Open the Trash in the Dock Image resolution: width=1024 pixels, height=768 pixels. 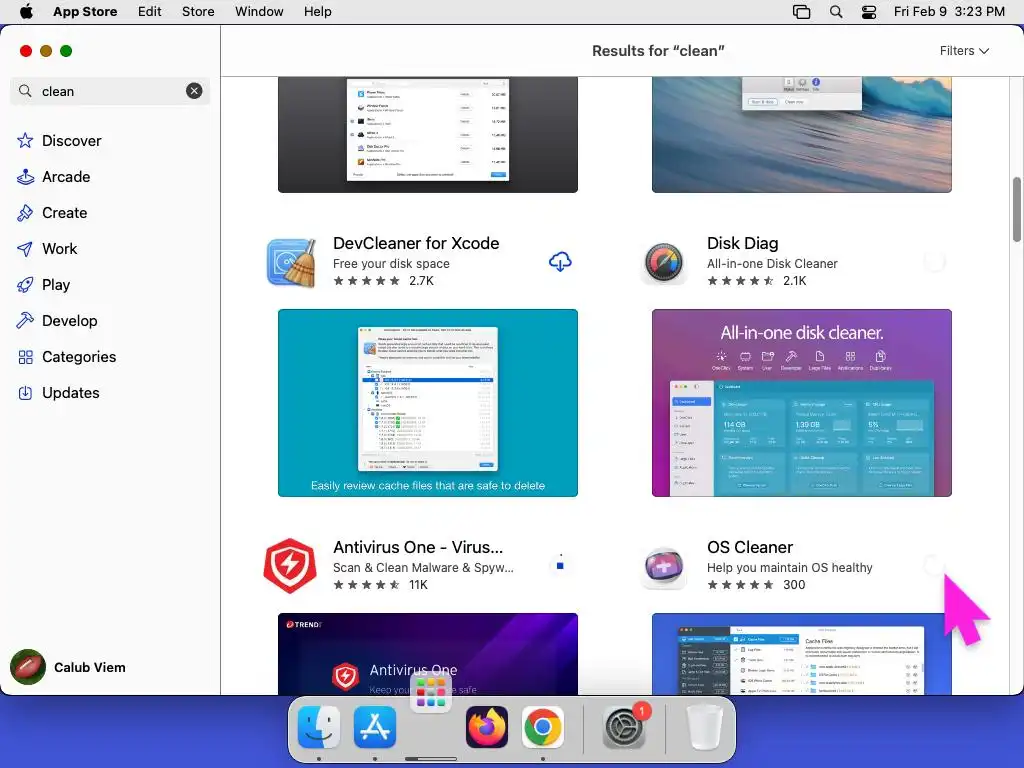coord(705,727)
